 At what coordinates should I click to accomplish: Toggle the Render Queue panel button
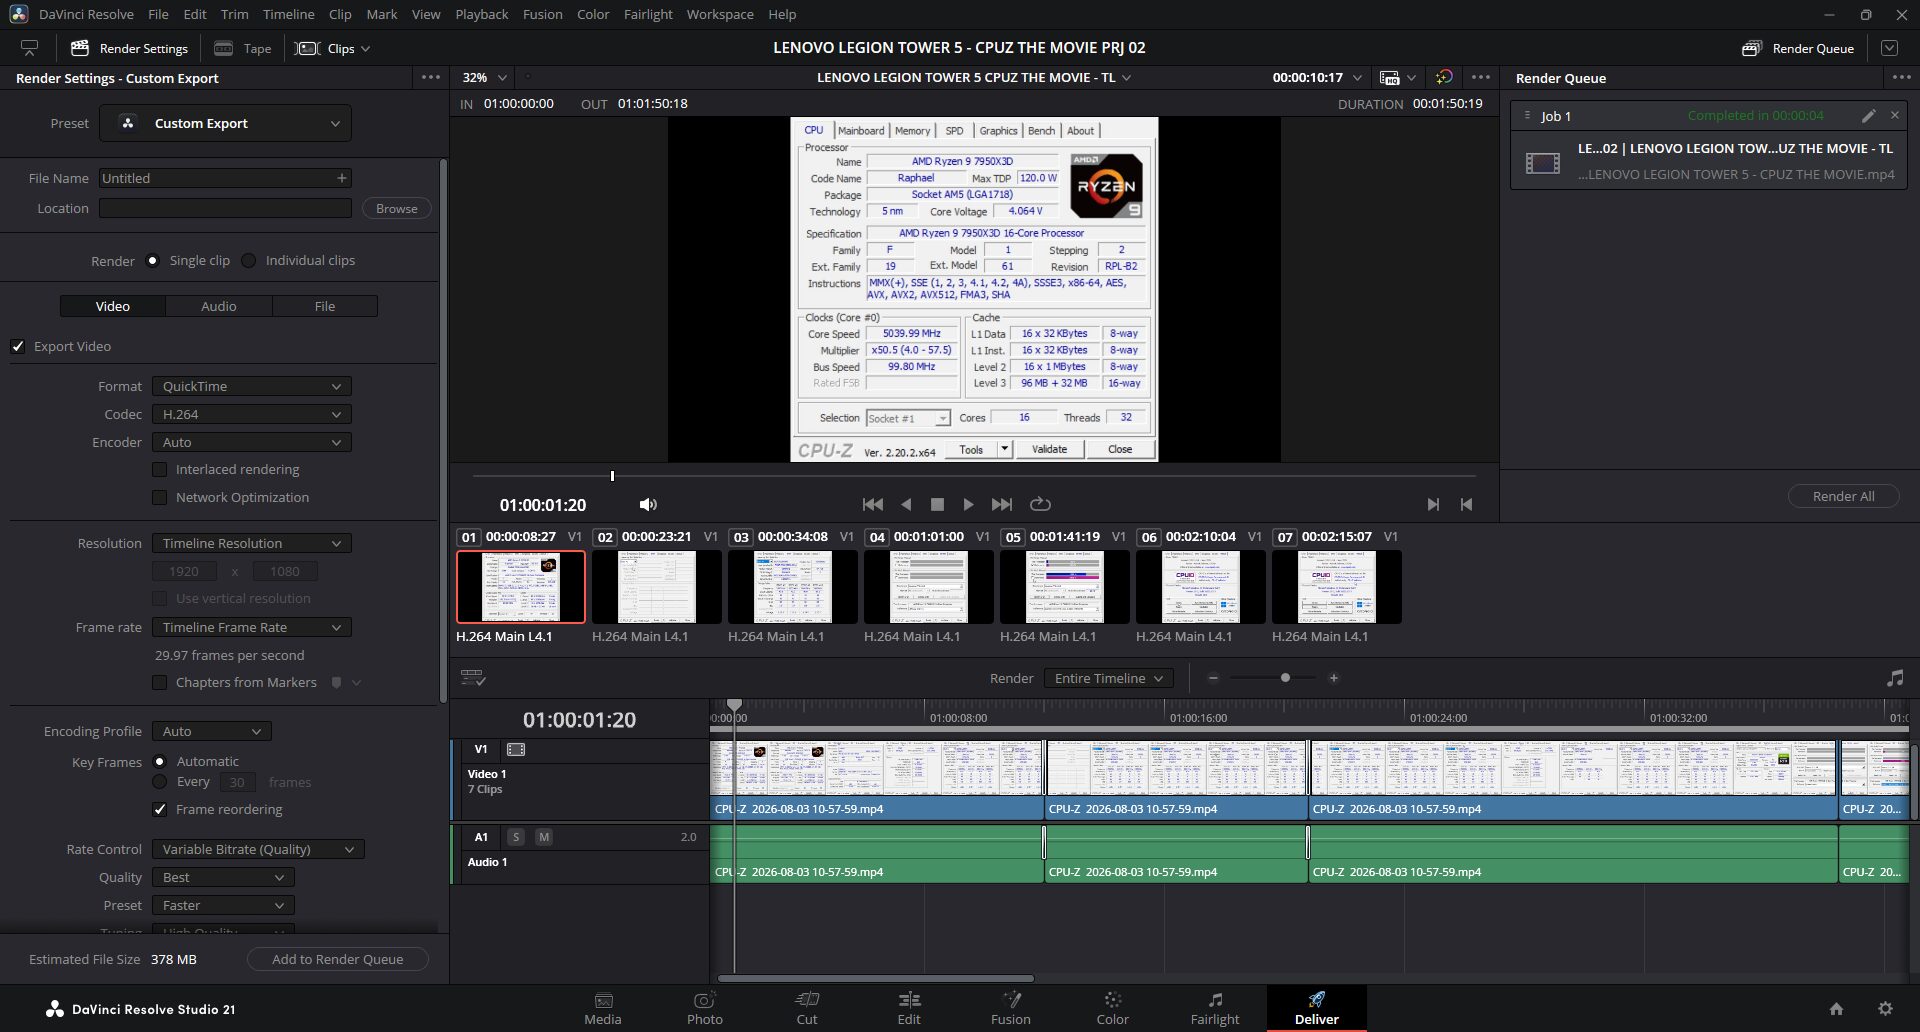pos(1798,48)
